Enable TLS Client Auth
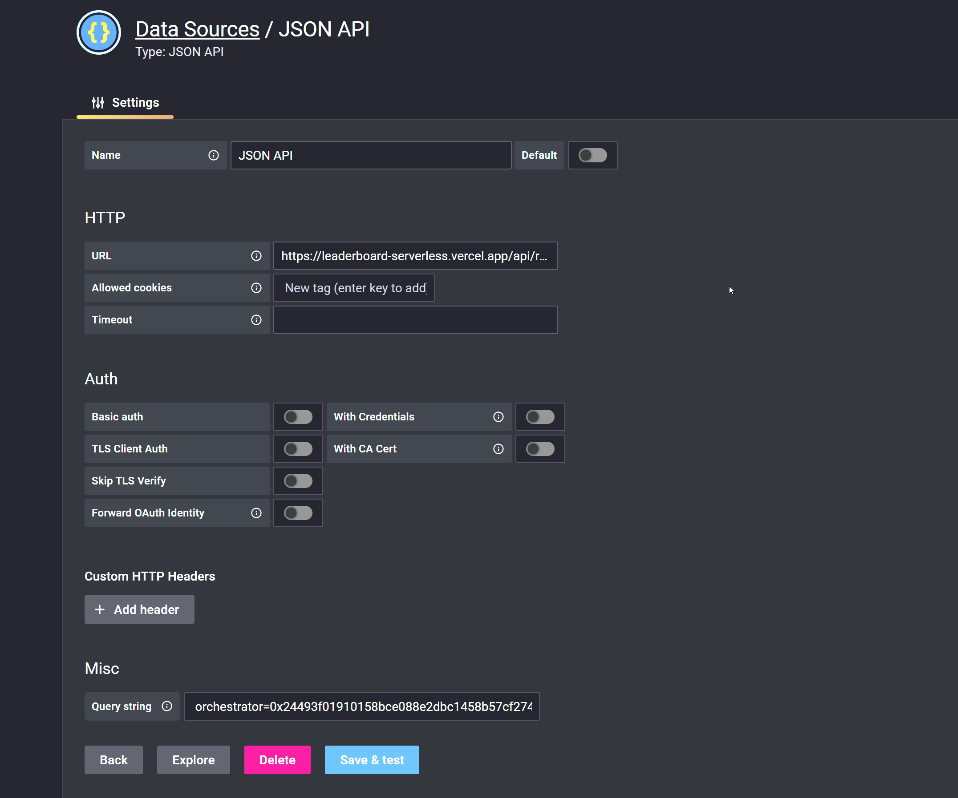Screen dimensions: 958x798 pyautogui.click(x=297, y=448)
